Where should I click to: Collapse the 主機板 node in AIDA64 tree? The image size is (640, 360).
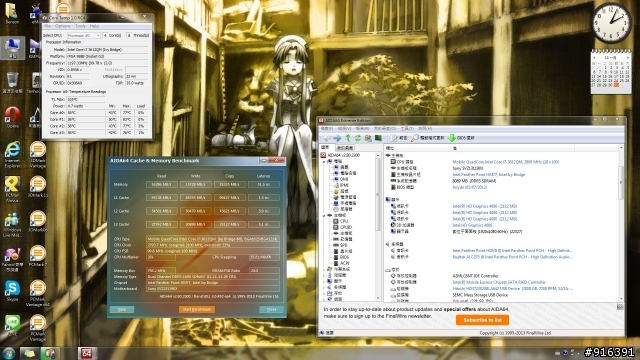[x=325, y=215]
